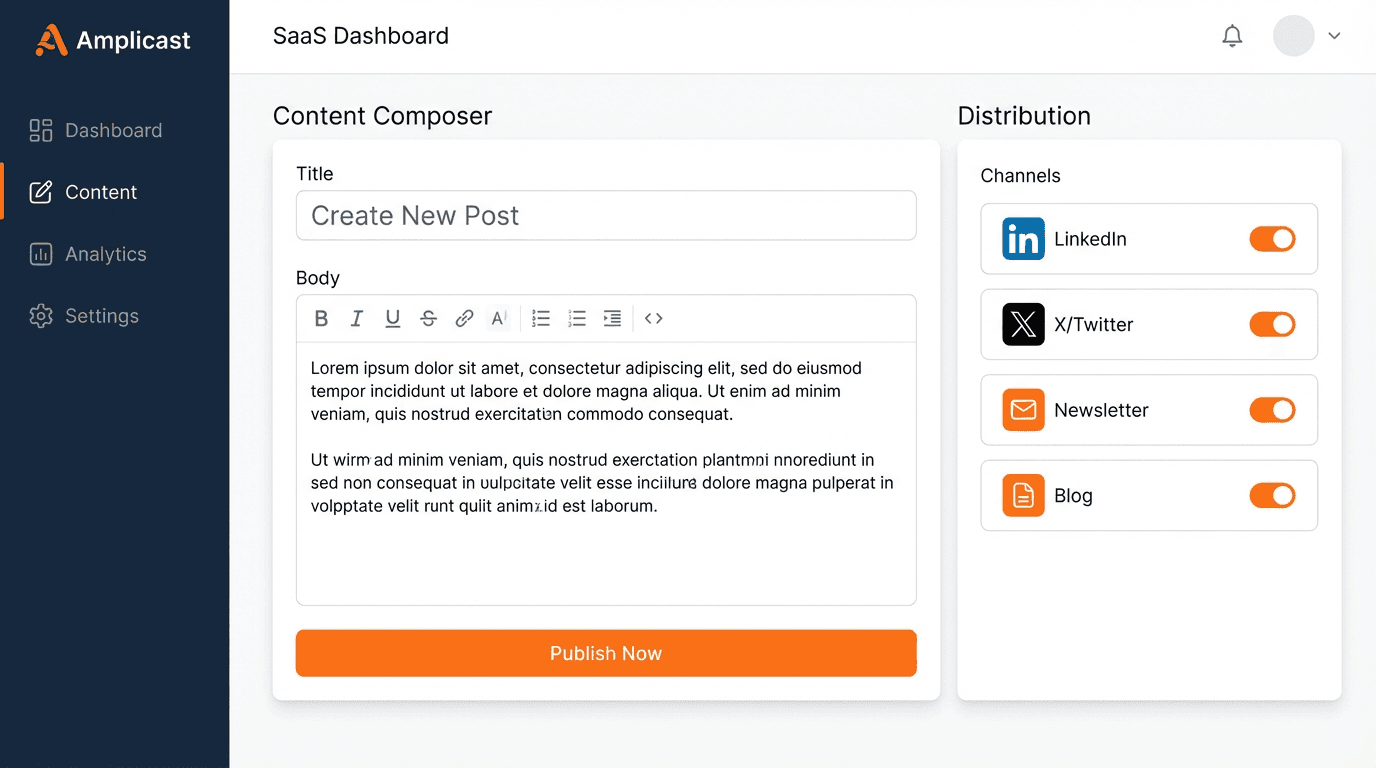Screen dimensions: 1376x768
Task: Apply strikethrough to the body text
Action: pos(428,318)
